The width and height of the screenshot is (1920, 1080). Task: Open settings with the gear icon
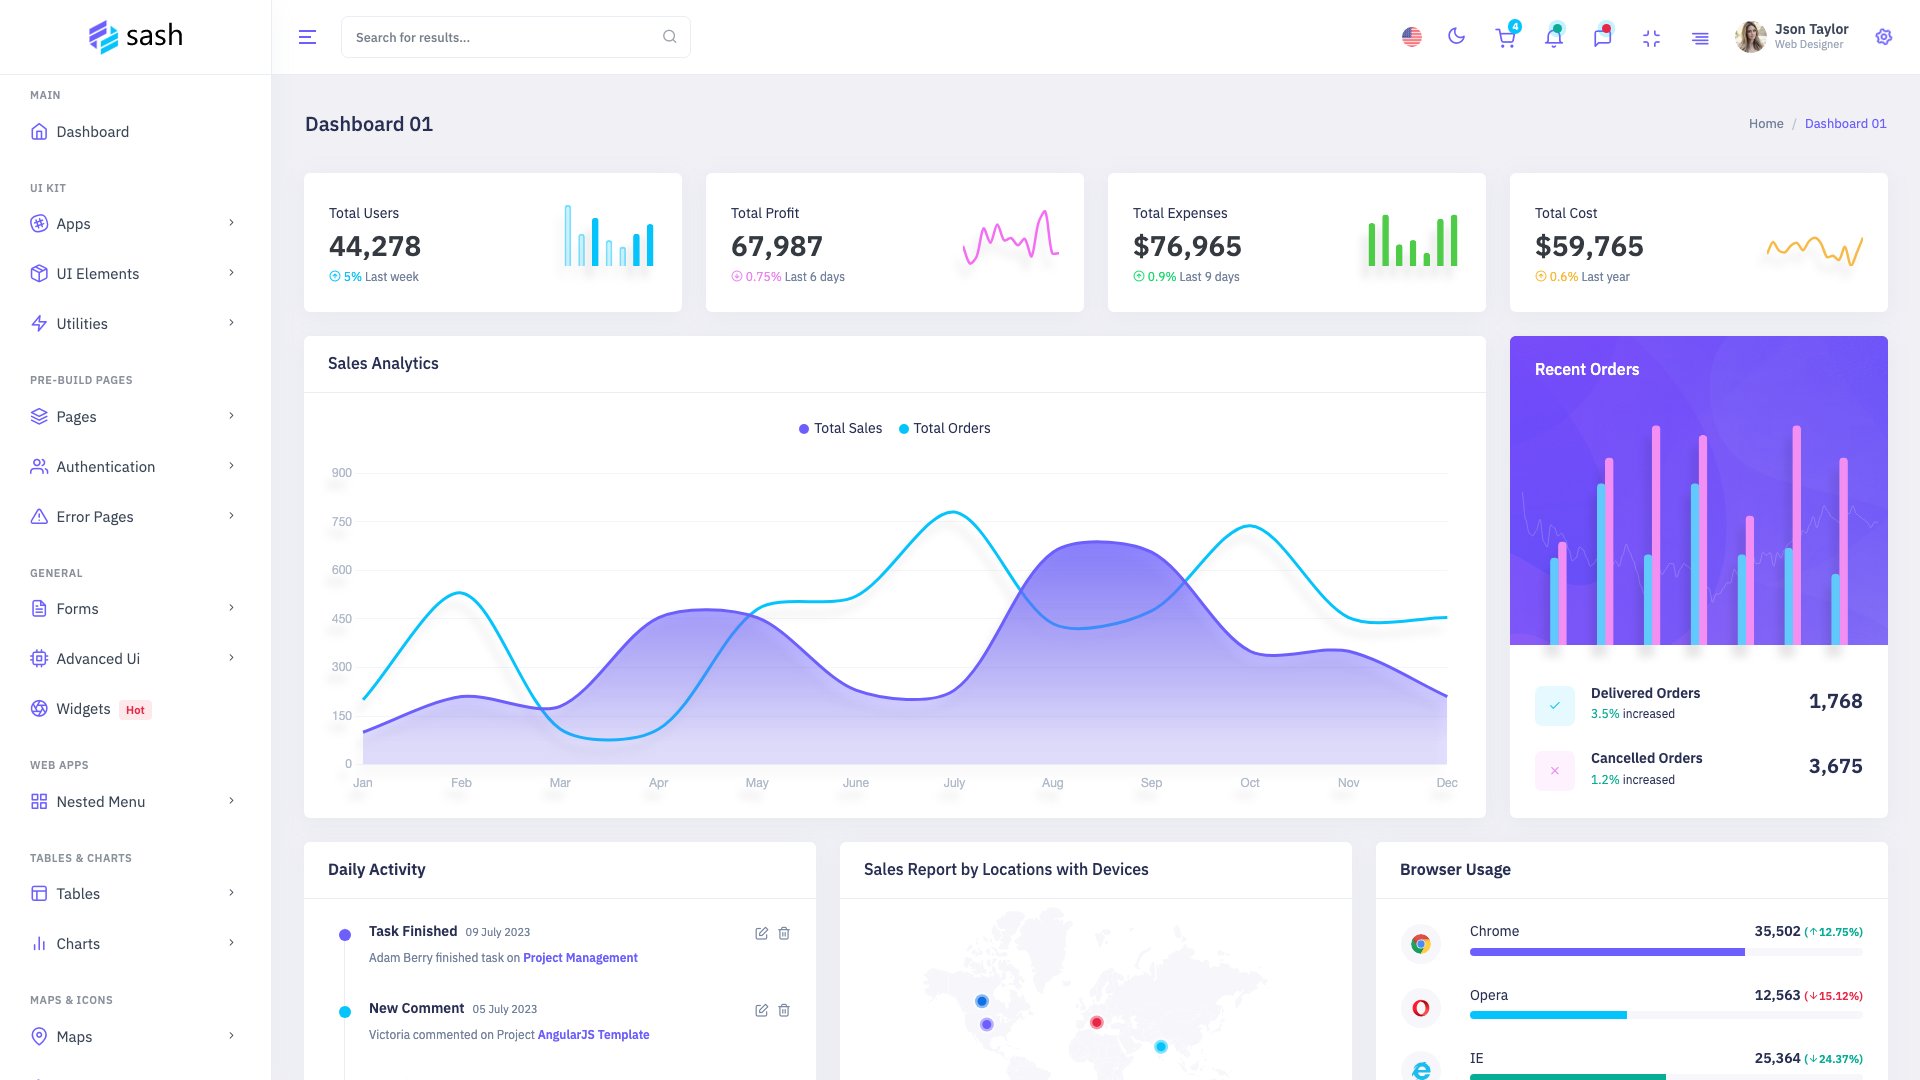(1883, 36)
